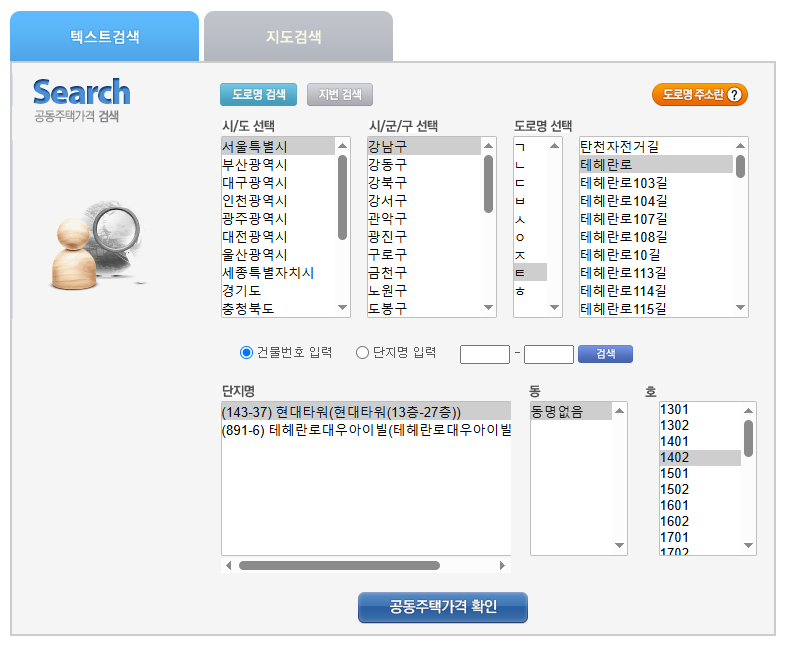The height and width of the screenshot is (647, 785).
Task: Select 부산광역시 in the city list
Action: point(278,164)
